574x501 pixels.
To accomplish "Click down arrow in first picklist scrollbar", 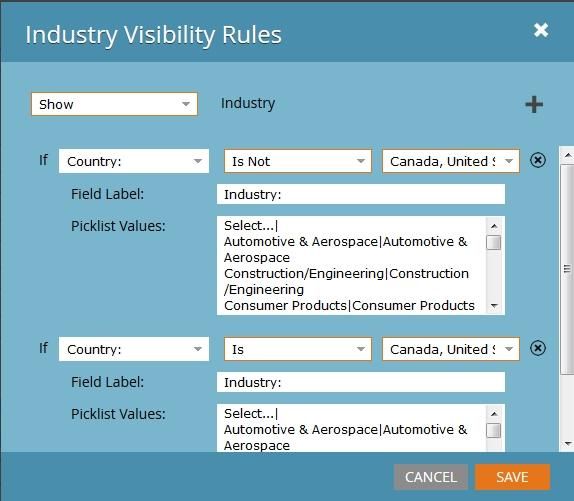I will 494,306.
